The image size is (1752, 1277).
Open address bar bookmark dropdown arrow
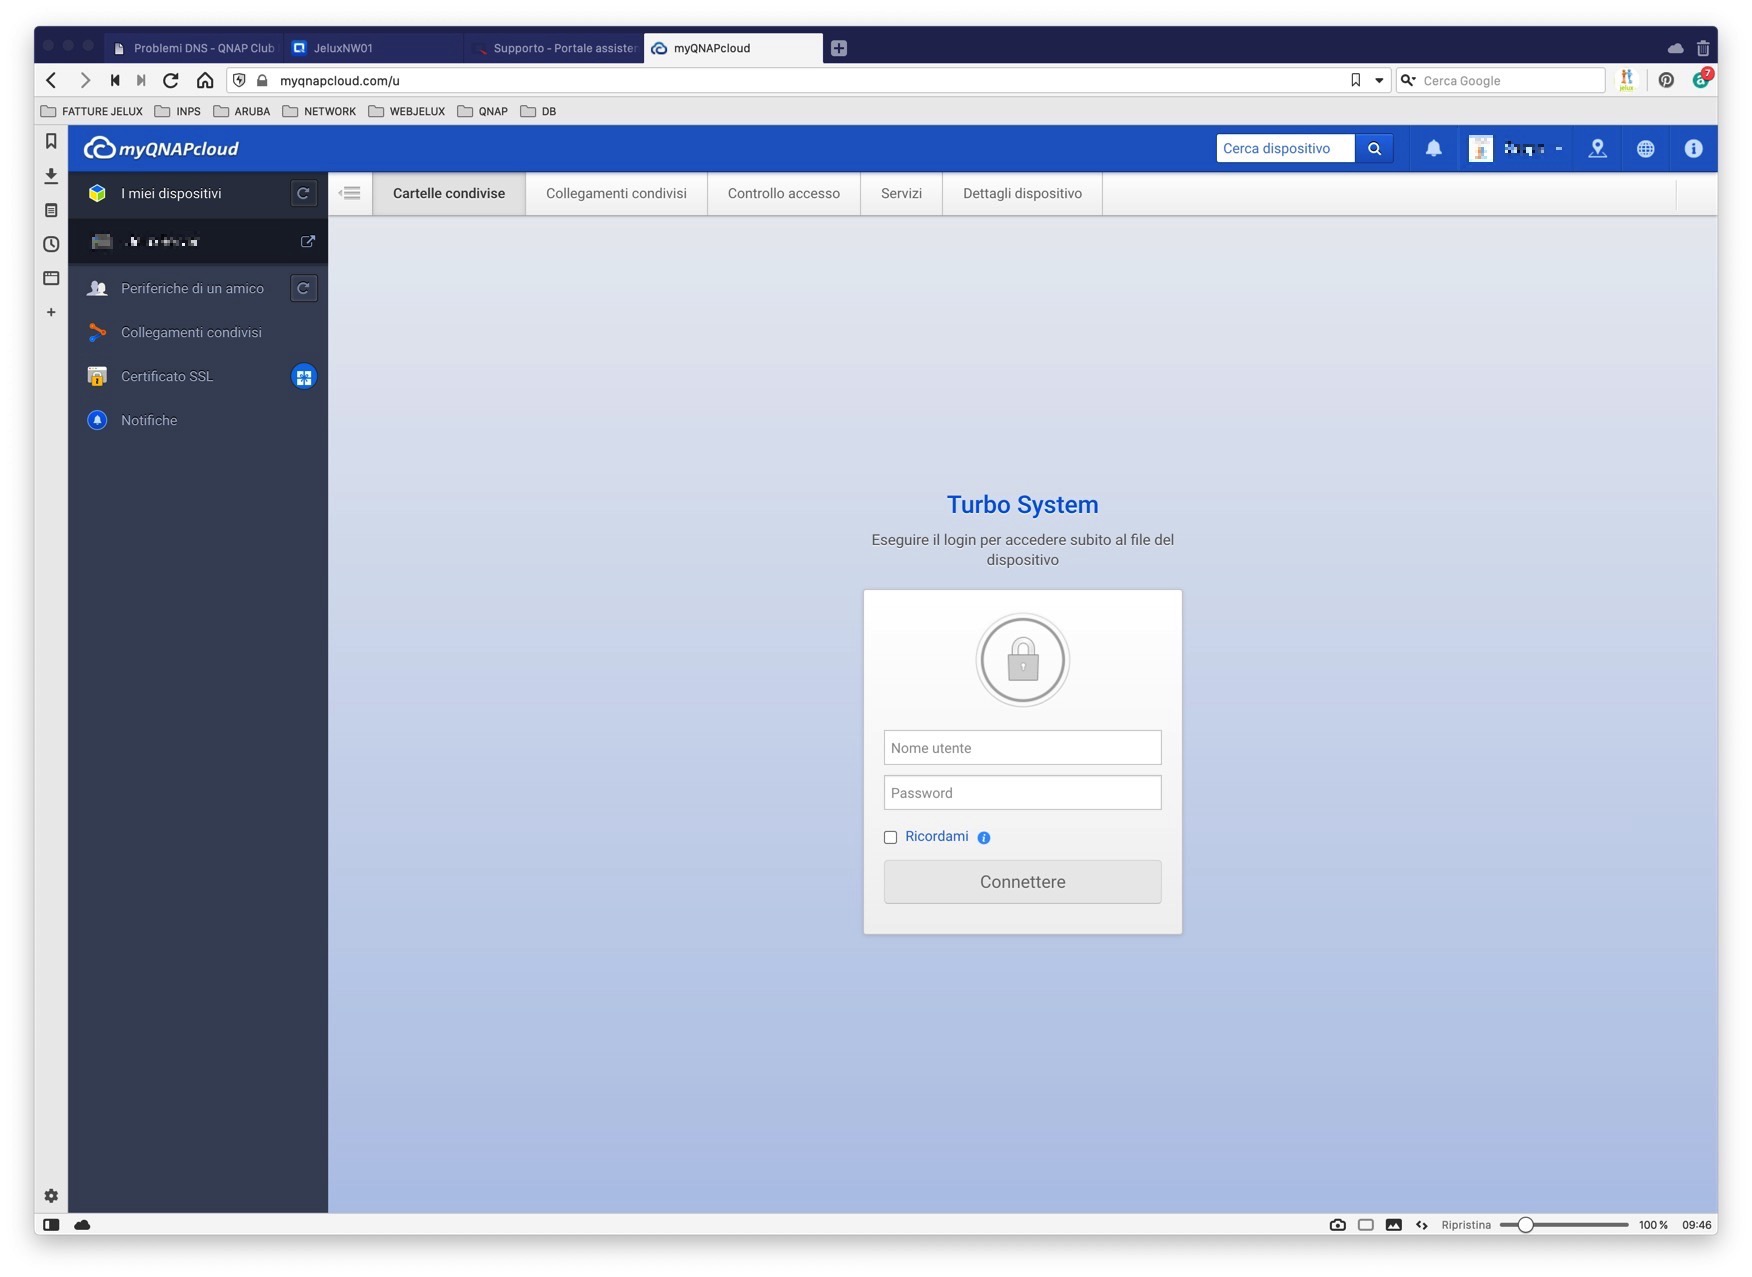click(x=1379, y=81)
